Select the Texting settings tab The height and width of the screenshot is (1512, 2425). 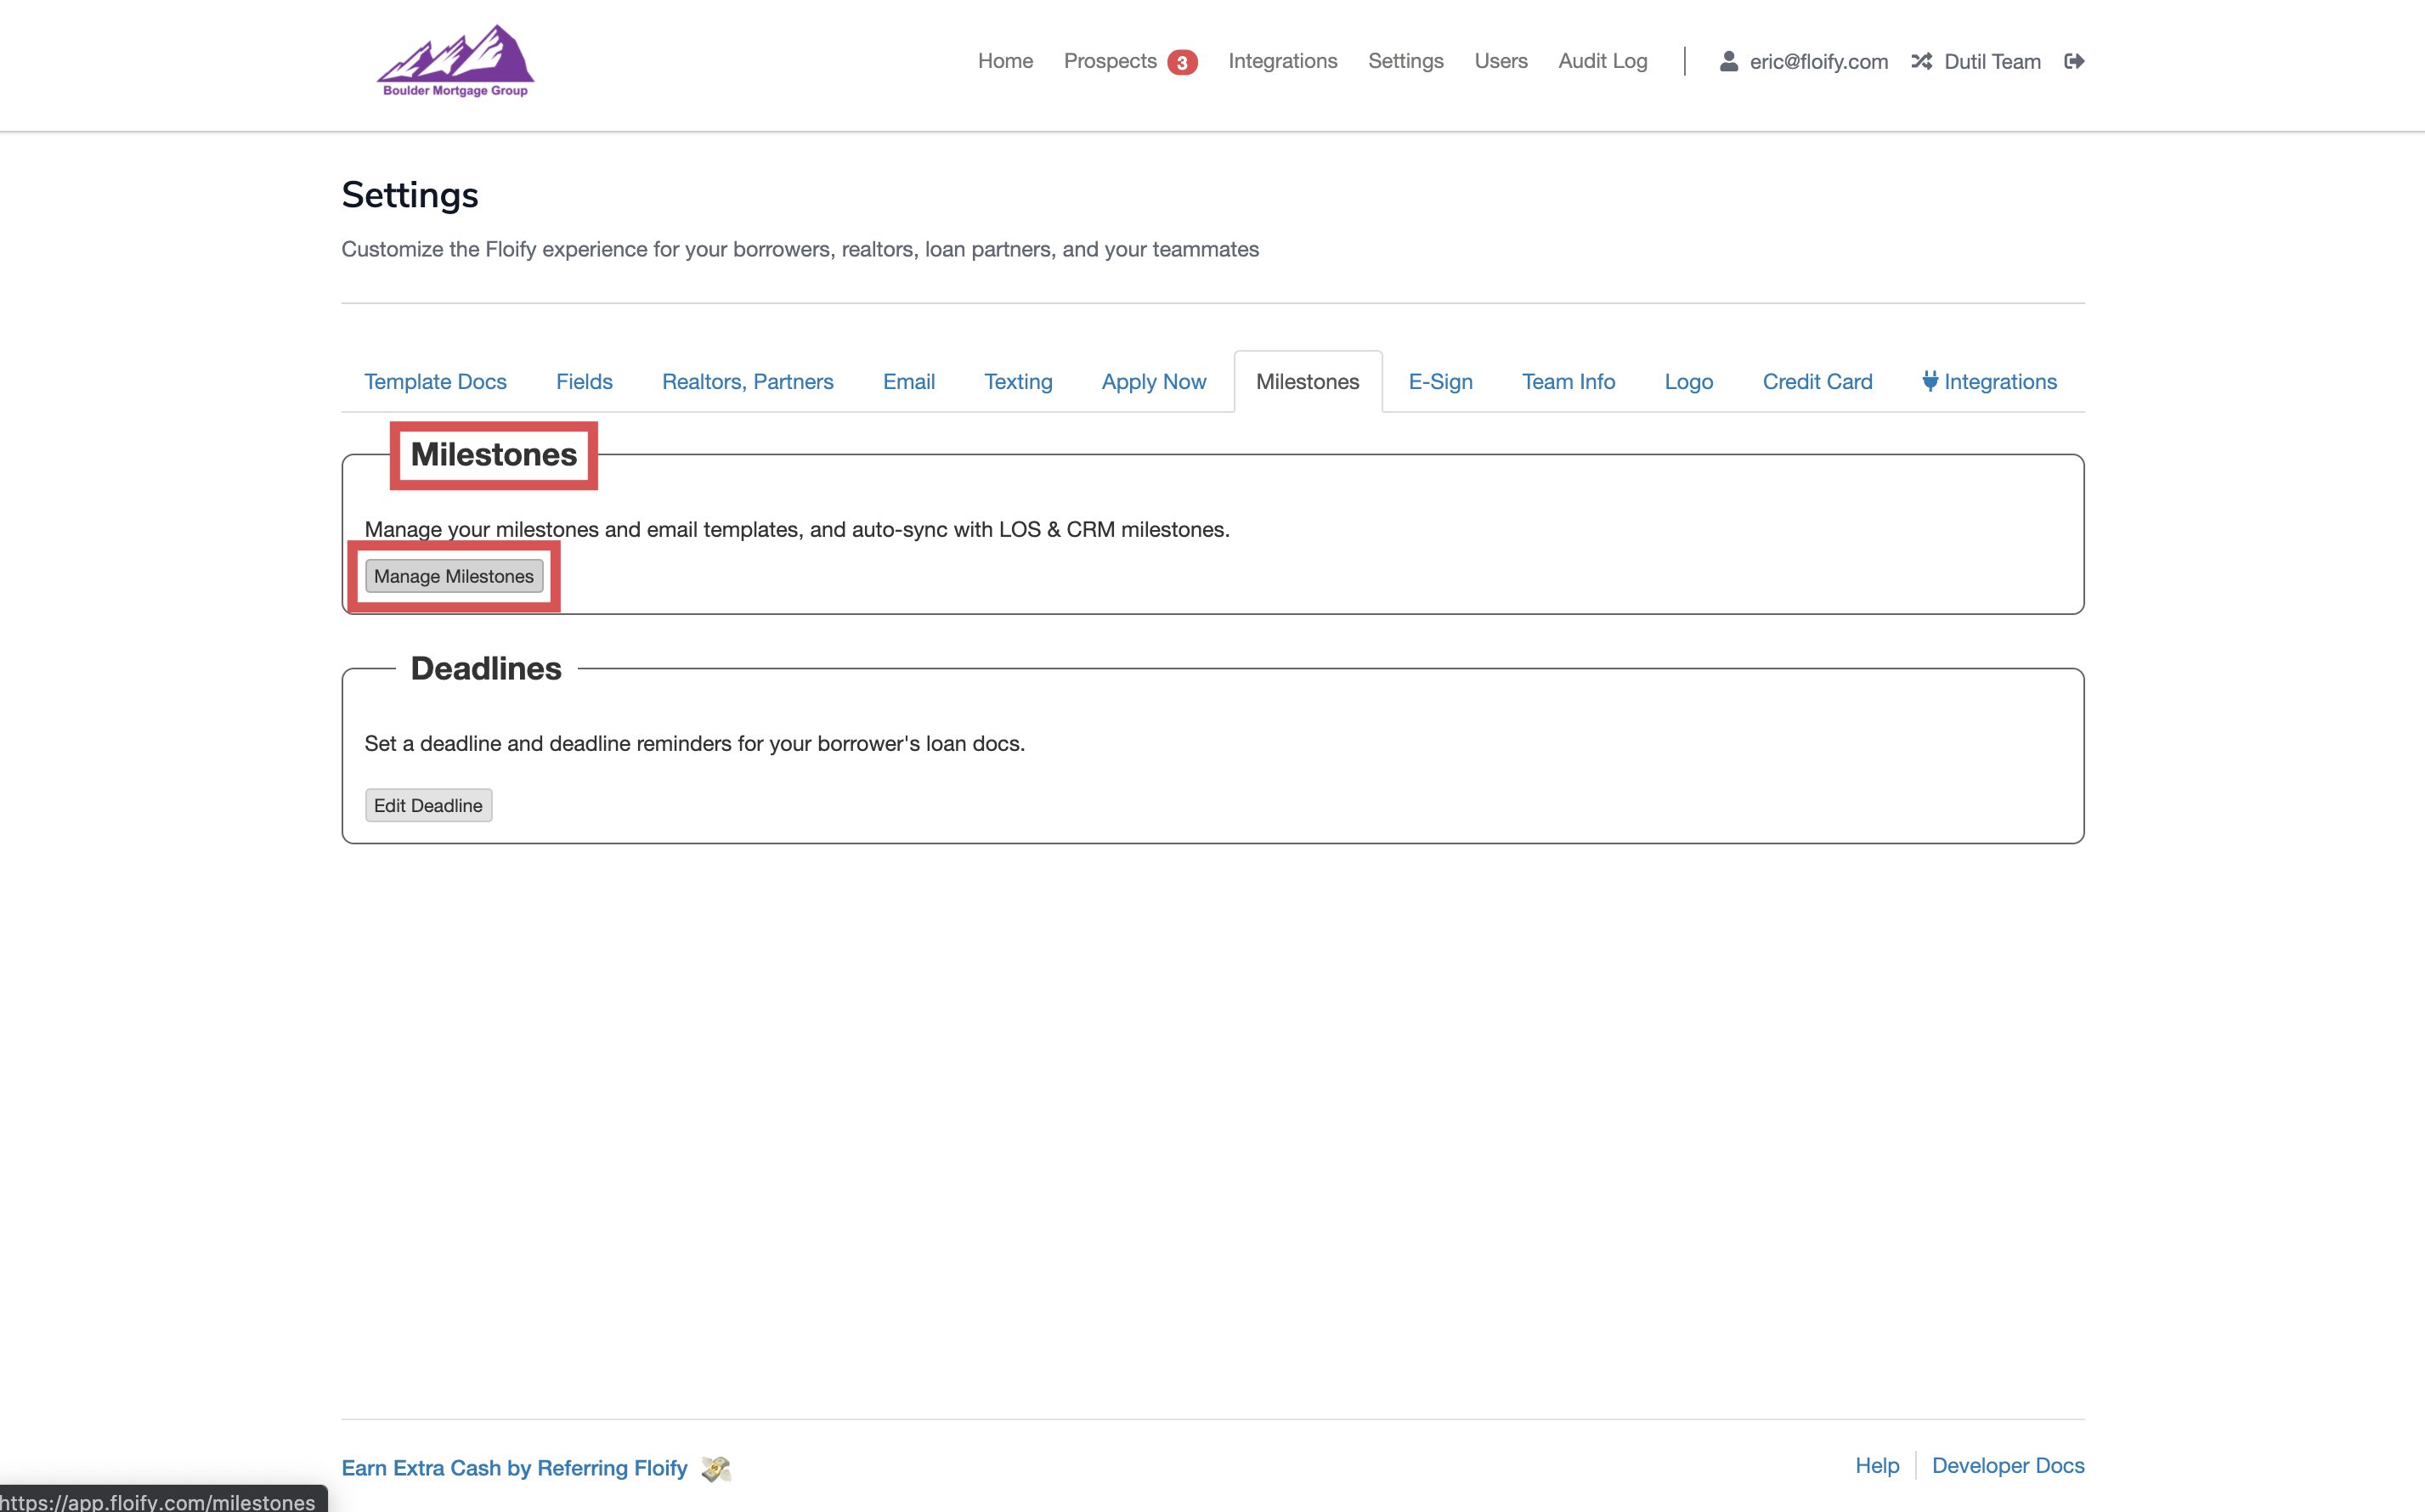click(x=1018, y=381)
